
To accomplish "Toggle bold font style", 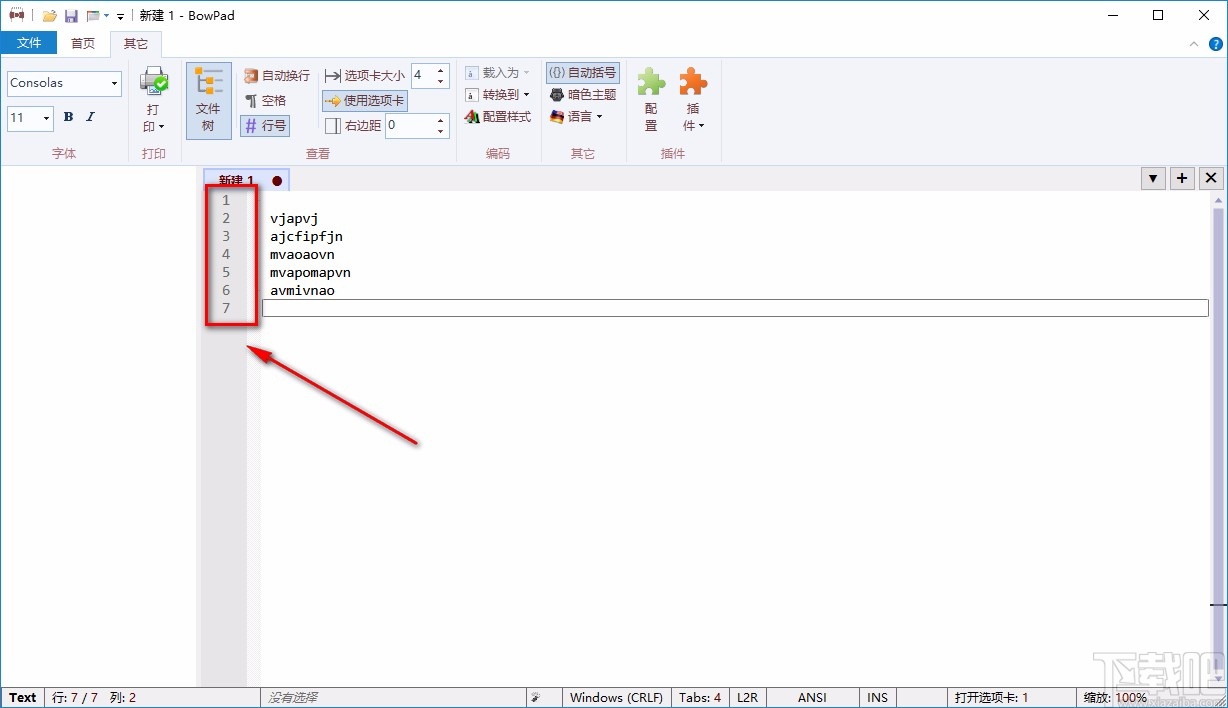I will (x=68, y=117).
